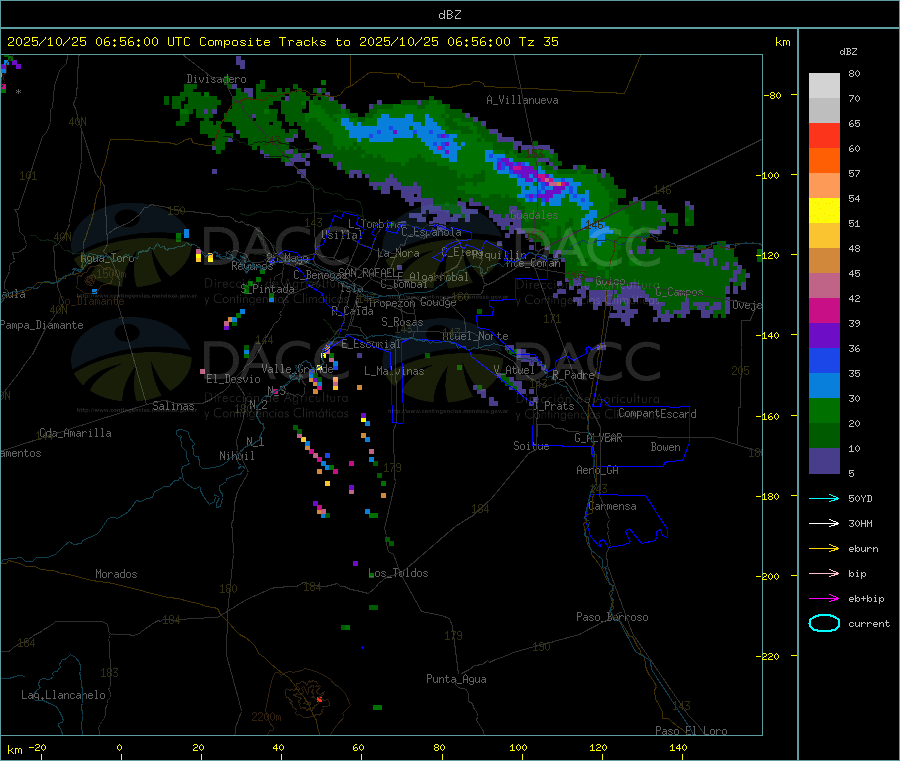Click the current cyan ellipse legend icon

point(824,623)
